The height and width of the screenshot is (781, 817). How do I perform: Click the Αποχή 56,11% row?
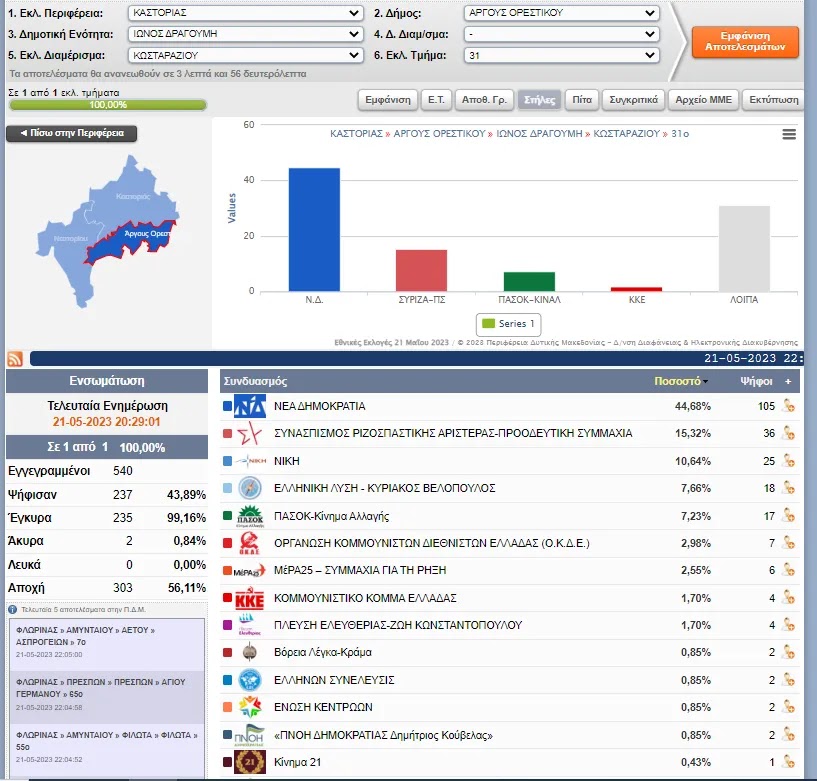(107, 588)
